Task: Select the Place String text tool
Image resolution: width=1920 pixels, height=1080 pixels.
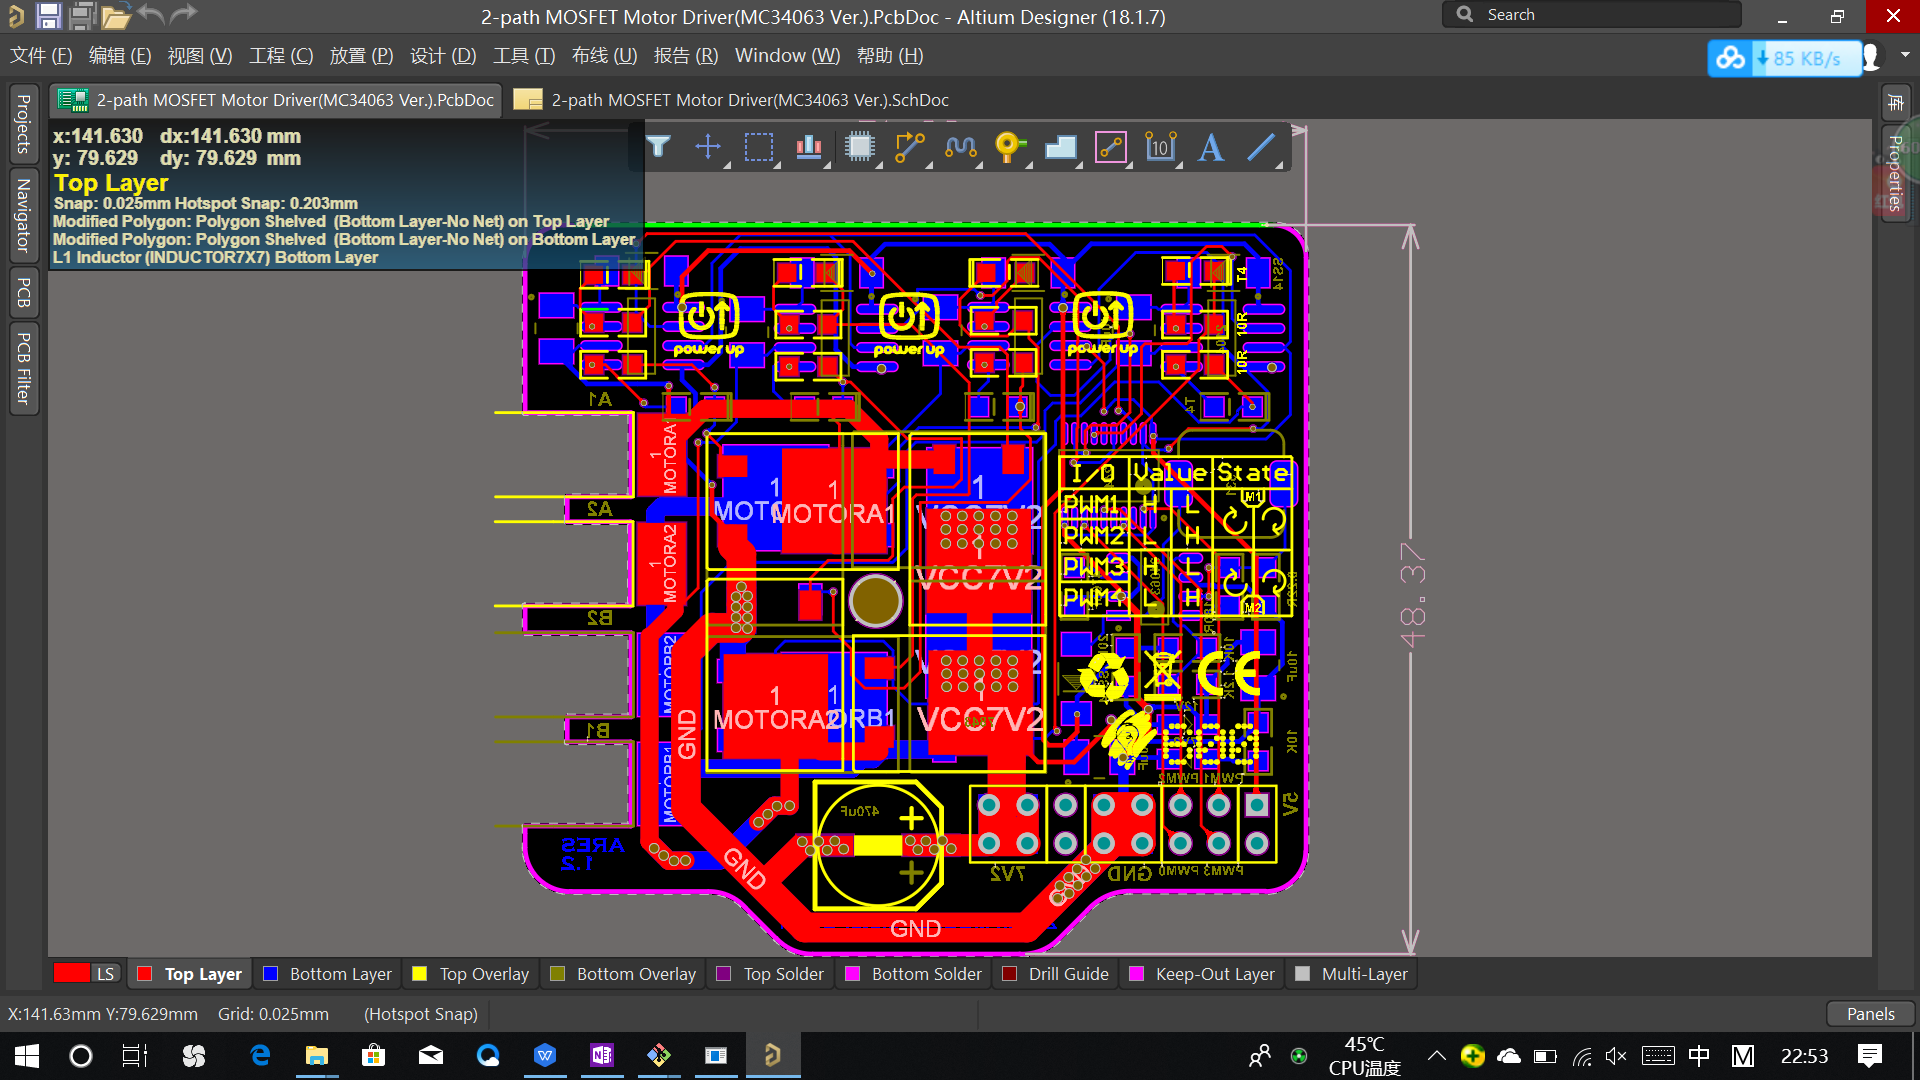Action: click(1211, 147)
